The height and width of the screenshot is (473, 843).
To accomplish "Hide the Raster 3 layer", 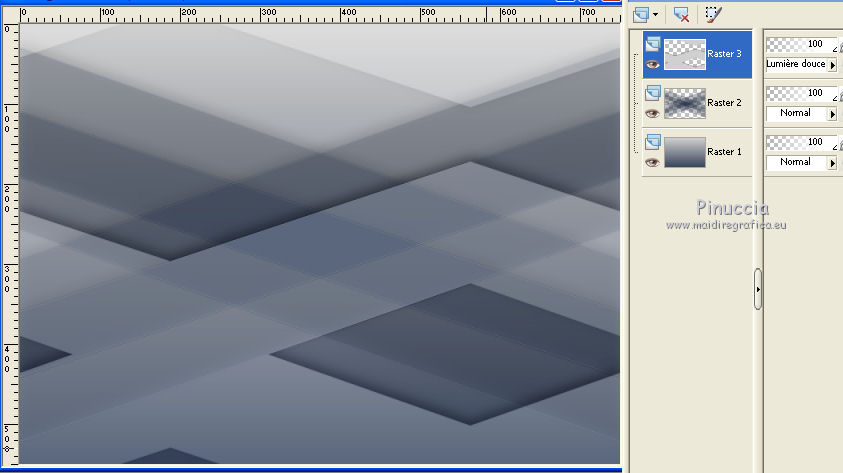I will pos(653,64).
